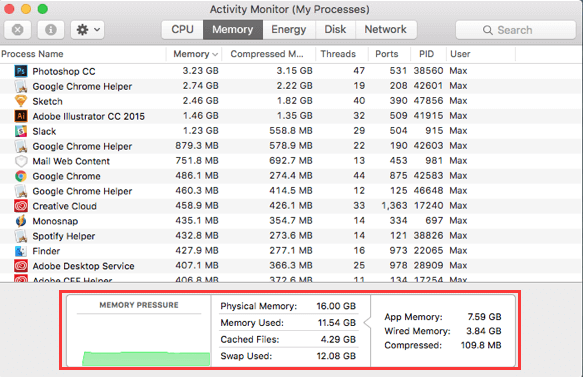Click the Wired Memory 3.84 GB value
The width and height of the screenshot is (583, 377).
[484, 331]
